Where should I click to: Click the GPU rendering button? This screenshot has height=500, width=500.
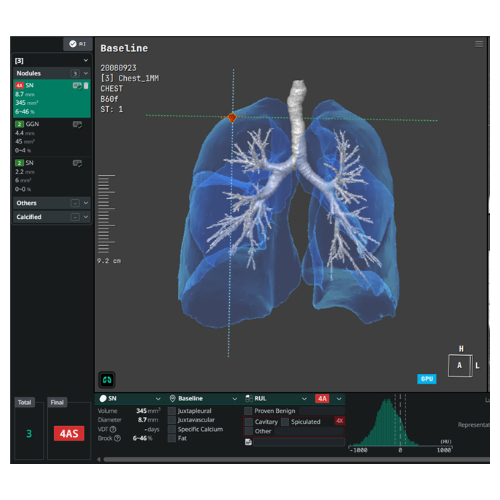click(427, 379)
